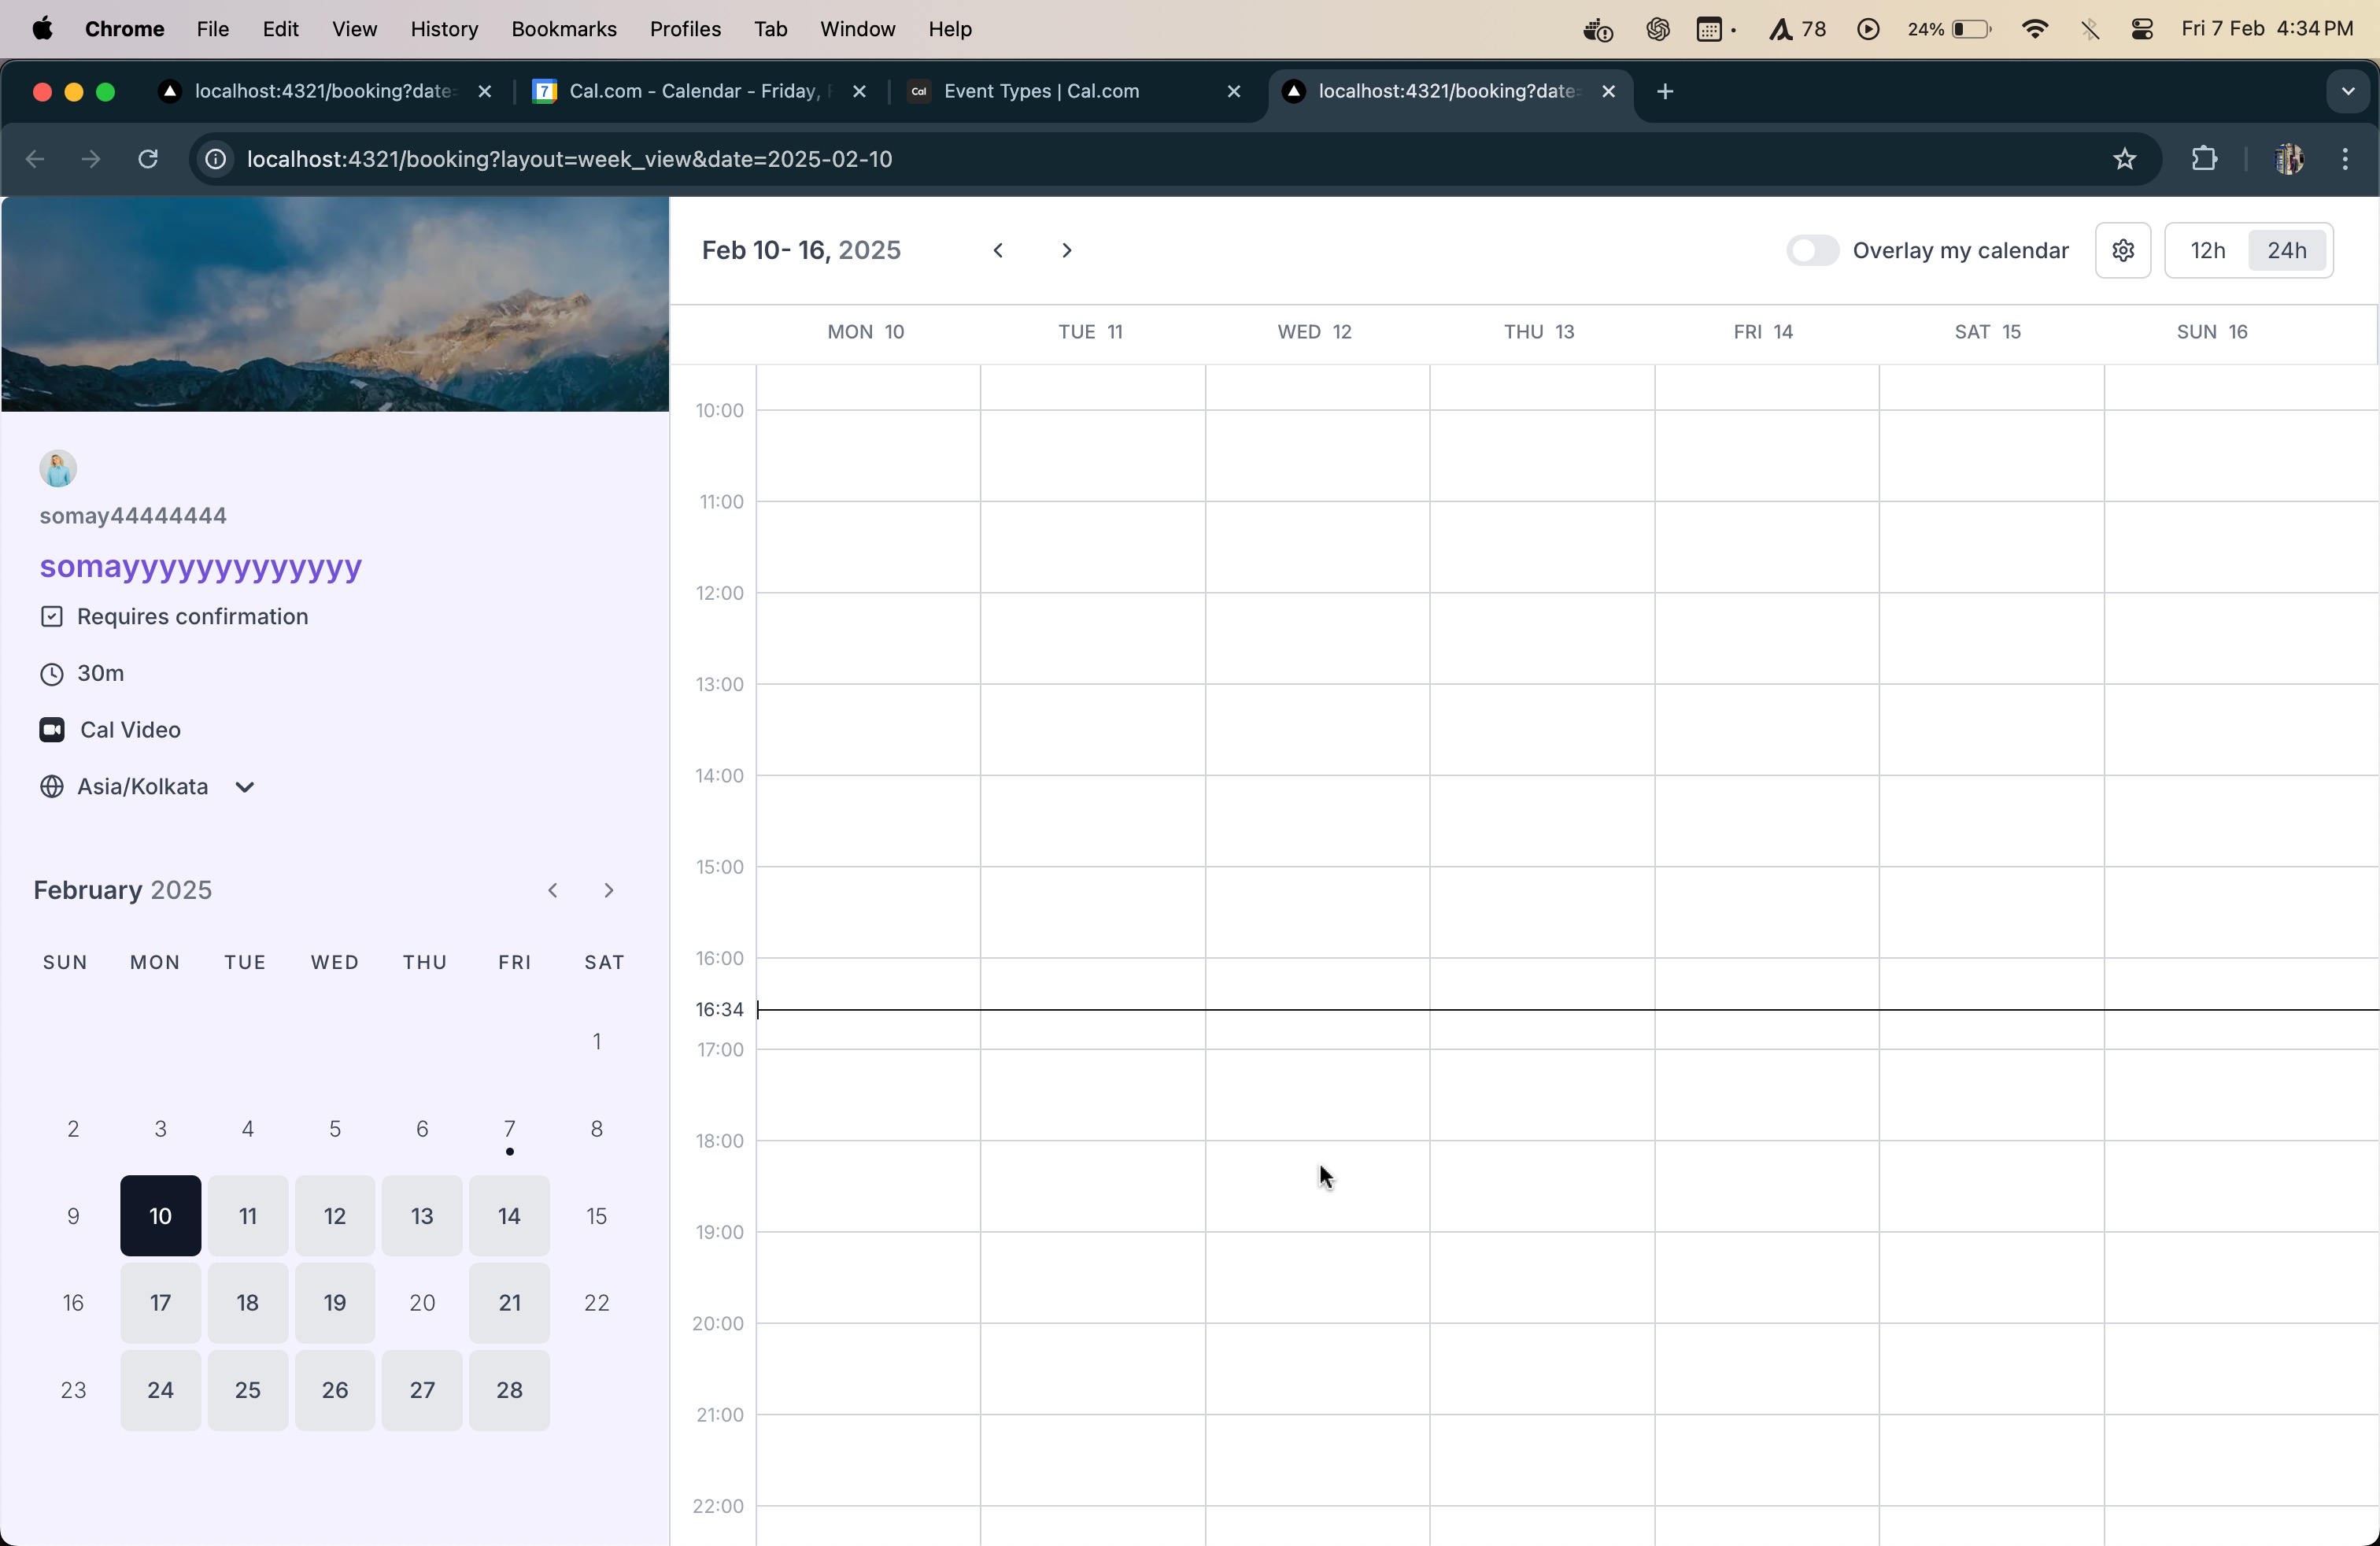Open ChatGPT menu bar icon
Viewport: 2380px width, 1546px height.
[1657, 29]
